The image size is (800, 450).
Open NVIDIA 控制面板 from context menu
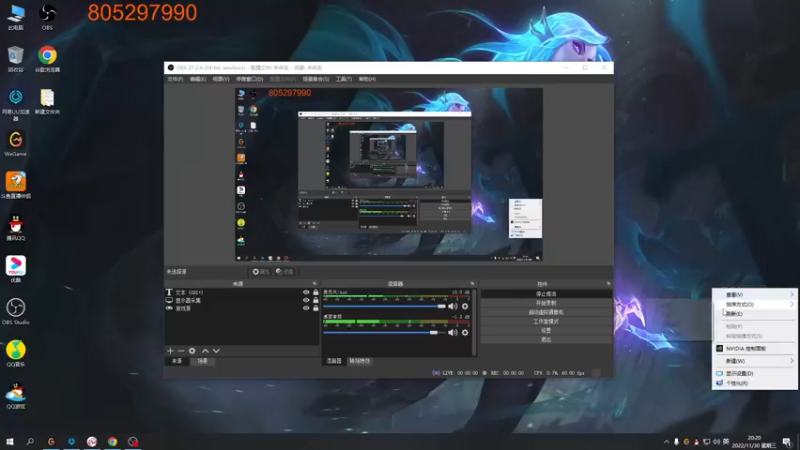tap(755, 348)
